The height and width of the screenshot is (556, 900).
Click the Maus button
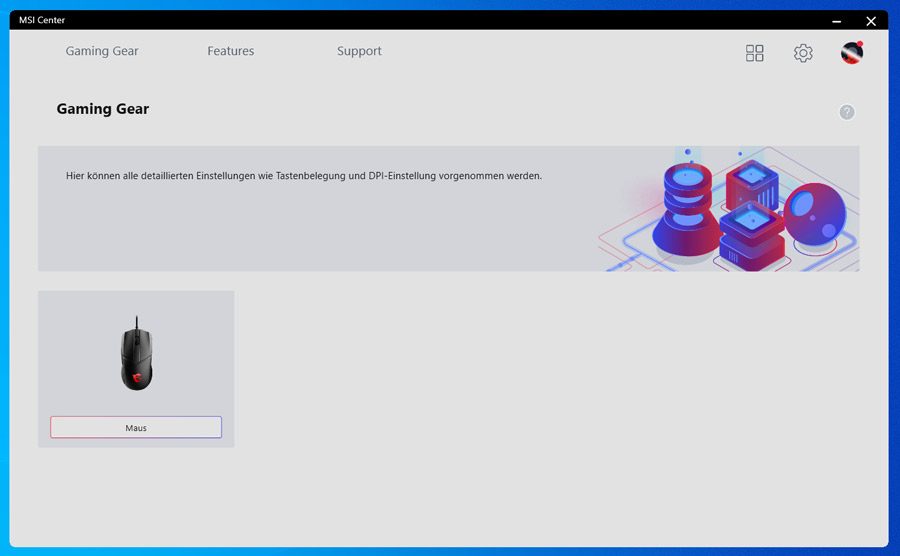[x=136, y=427]
